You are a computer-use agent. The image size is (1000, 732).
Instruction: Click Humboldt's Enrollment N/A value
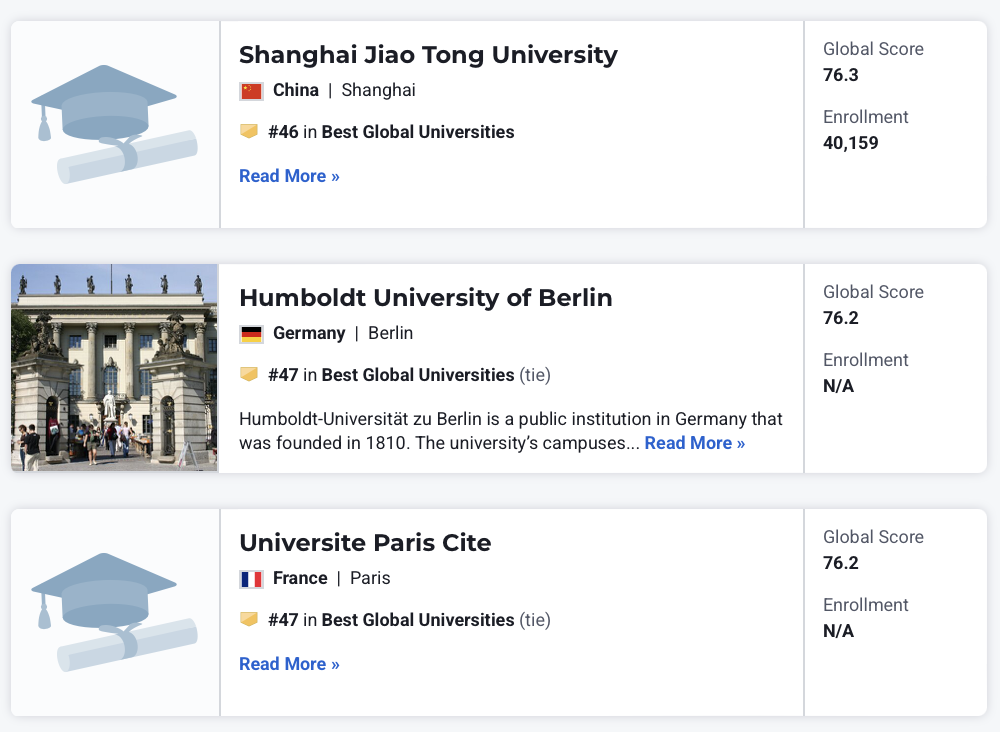pos(838,386)
